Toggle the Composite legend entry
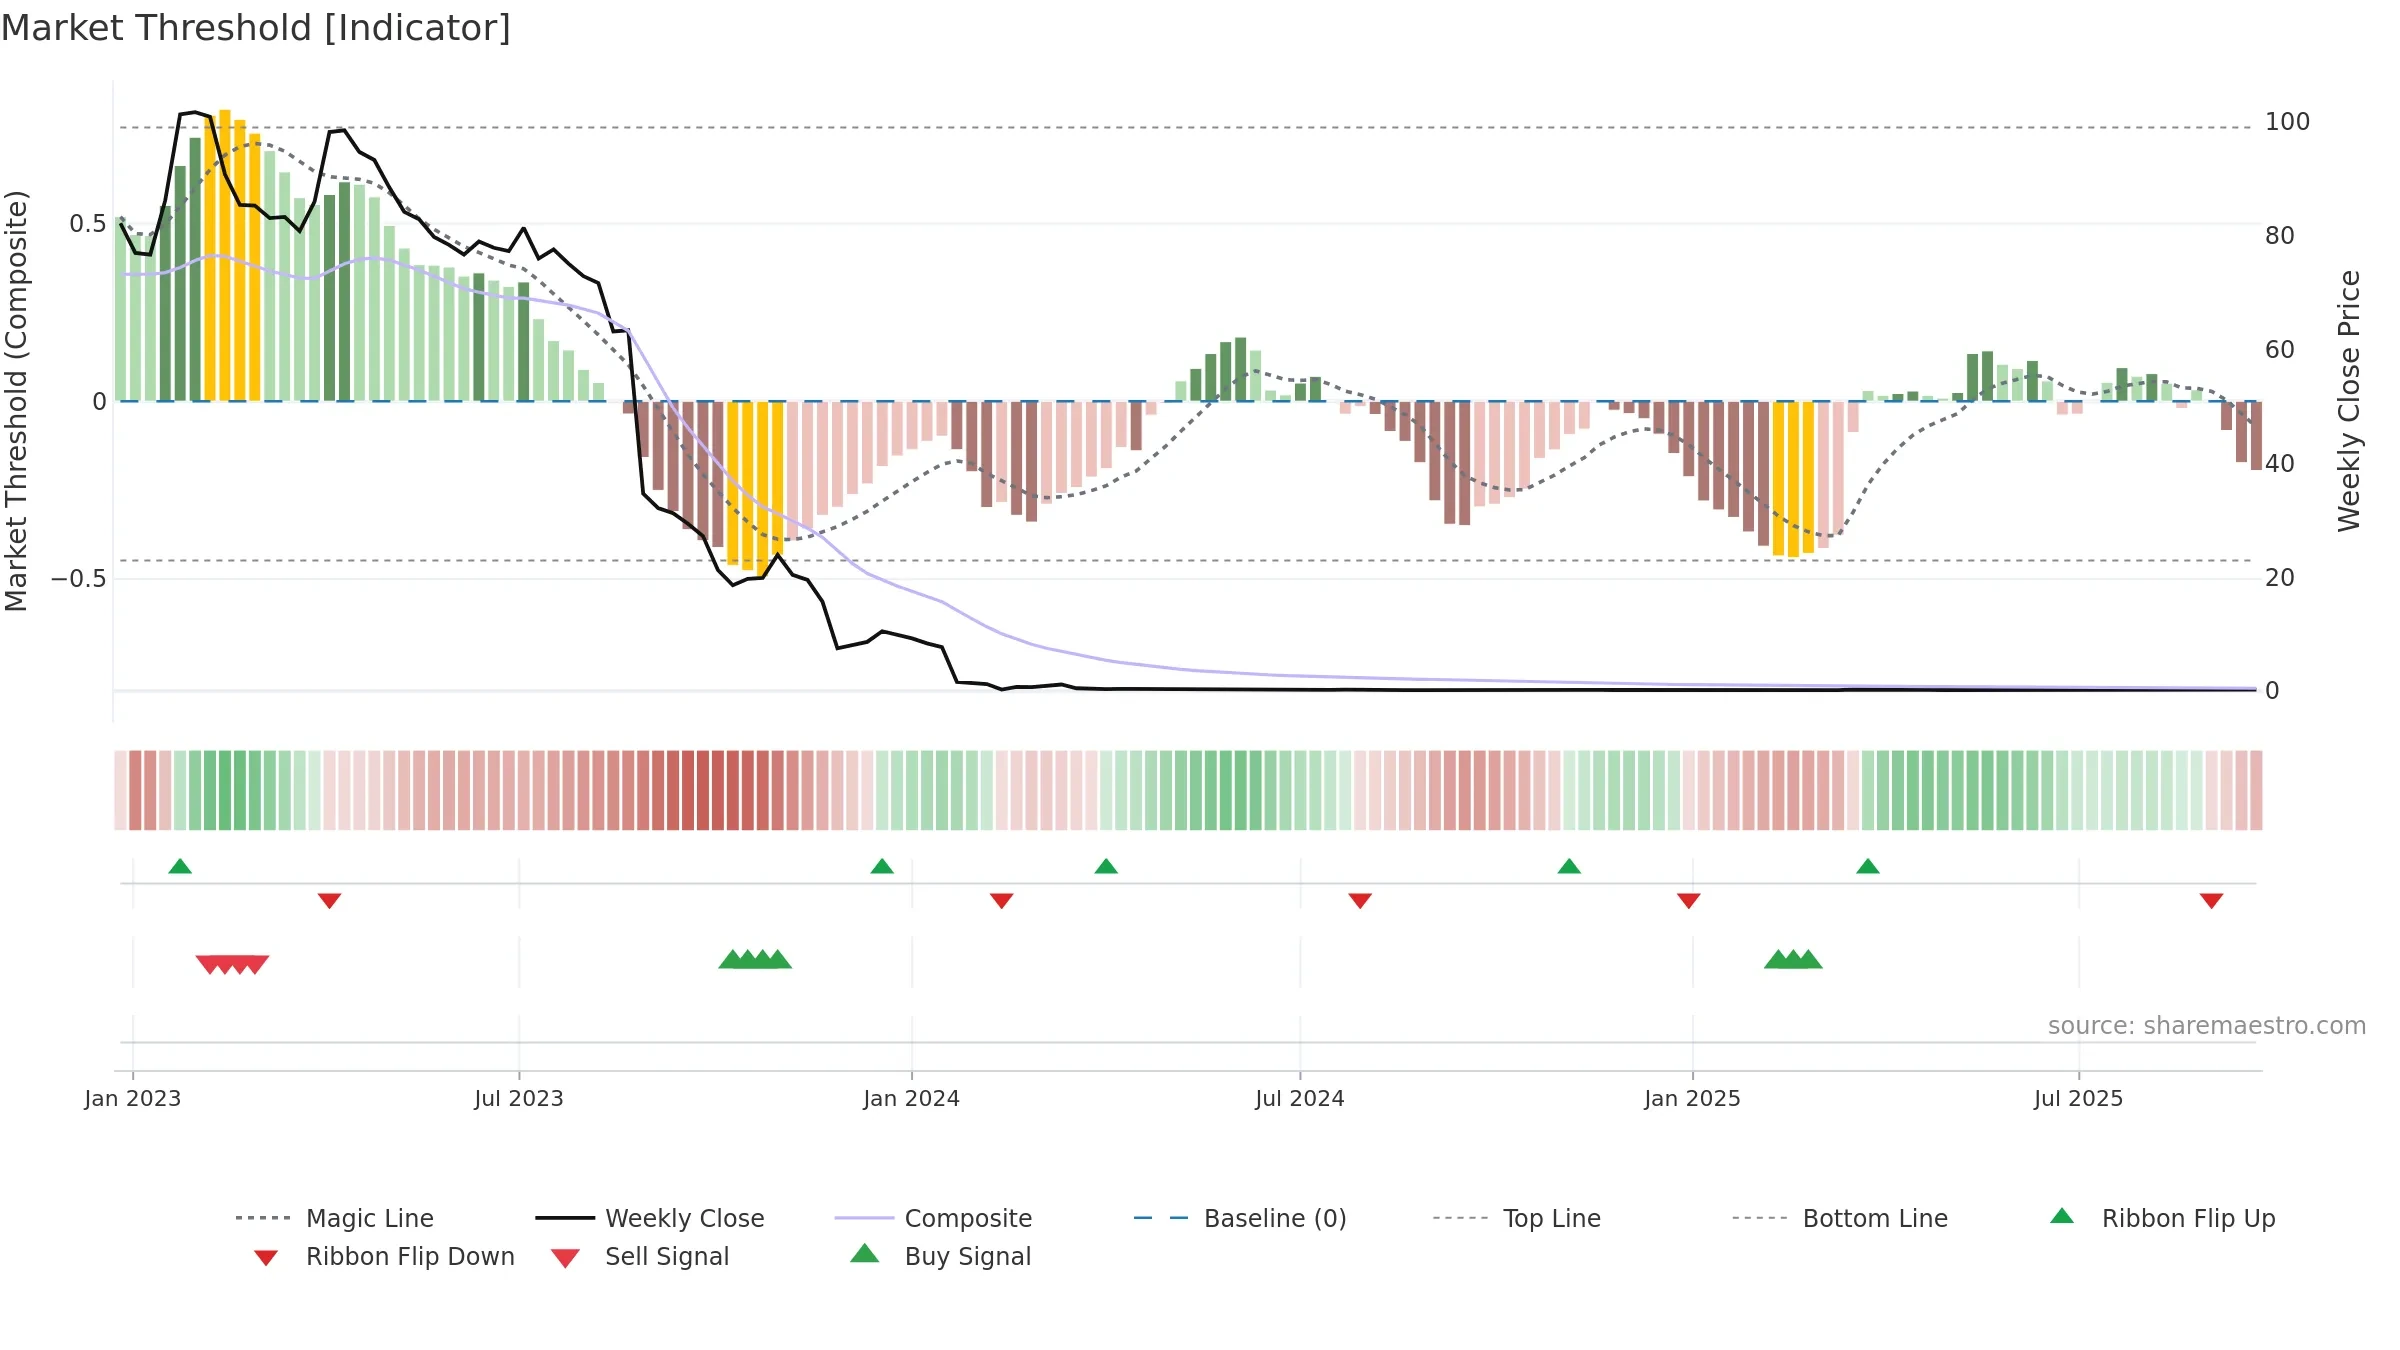 (x=933, y=1218)
